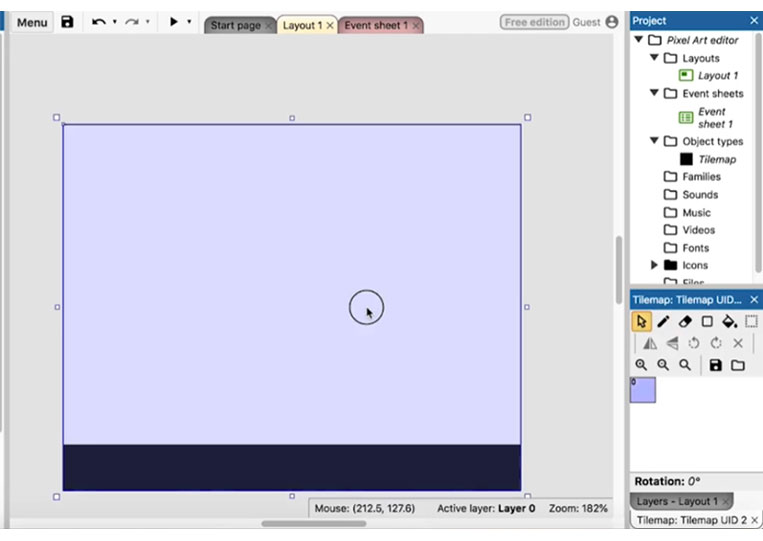Zoom in on the tileset
This screenshot has width=763, height=541.
(x=641, y=365)
